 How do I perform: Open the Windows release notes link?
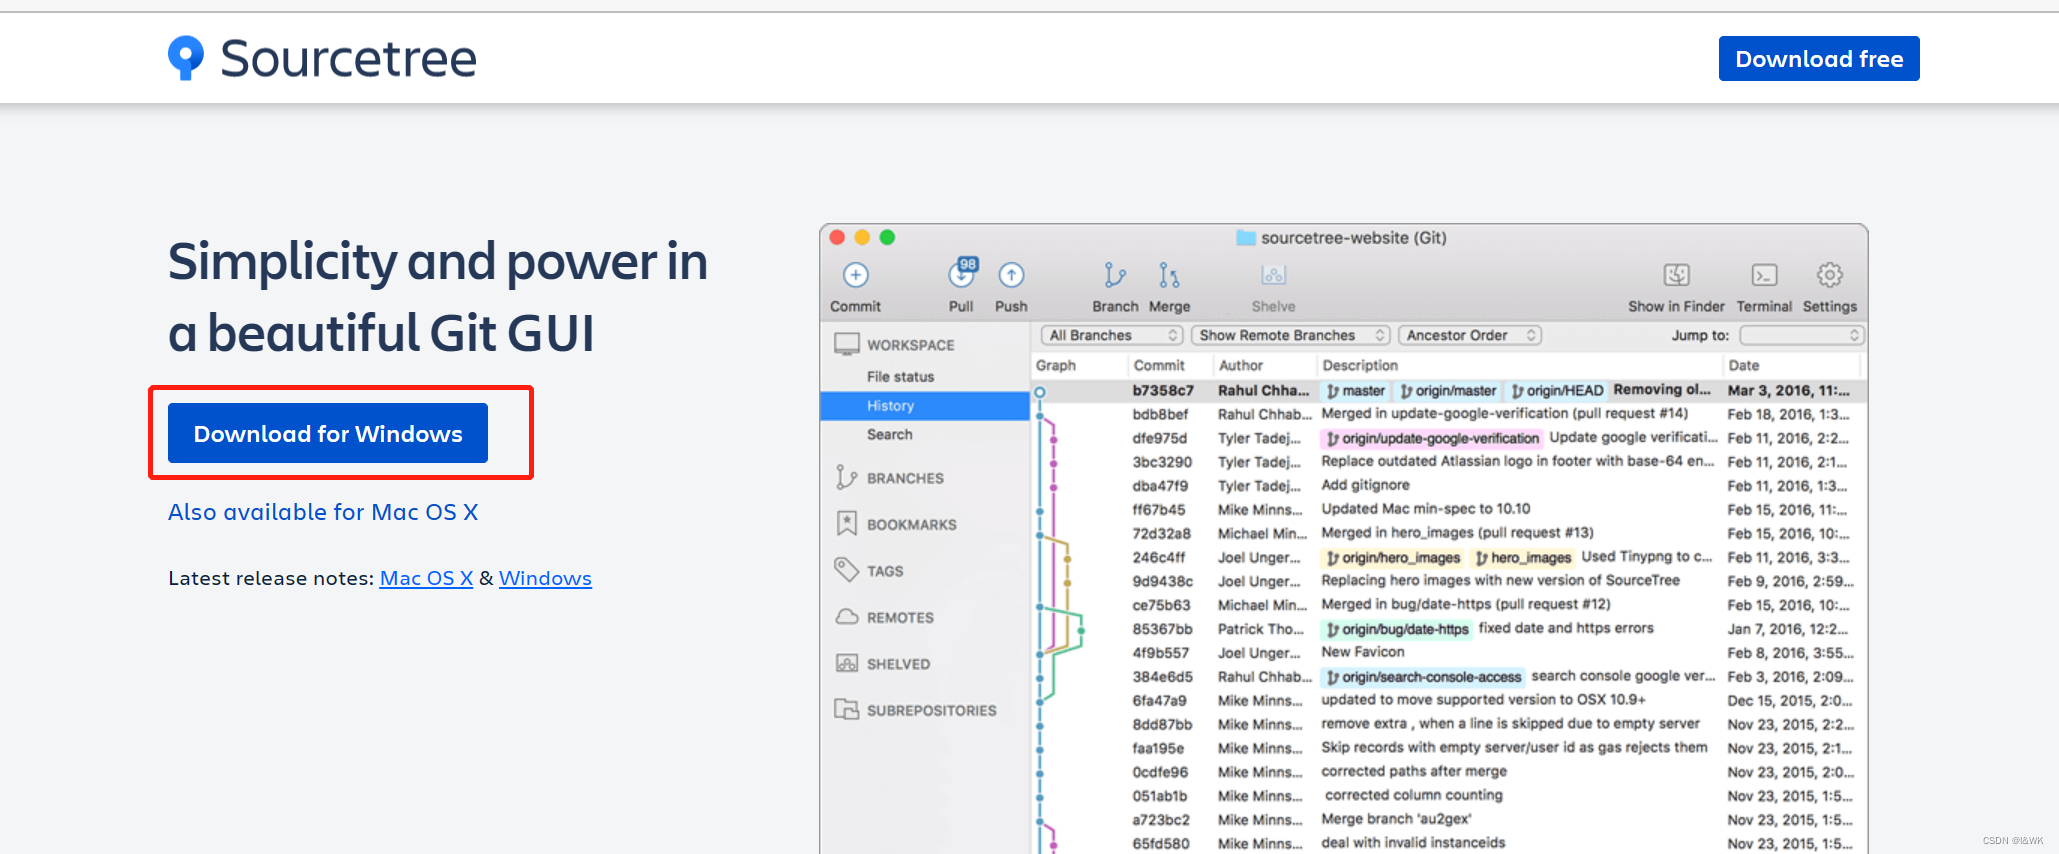[x=545, y=578]
